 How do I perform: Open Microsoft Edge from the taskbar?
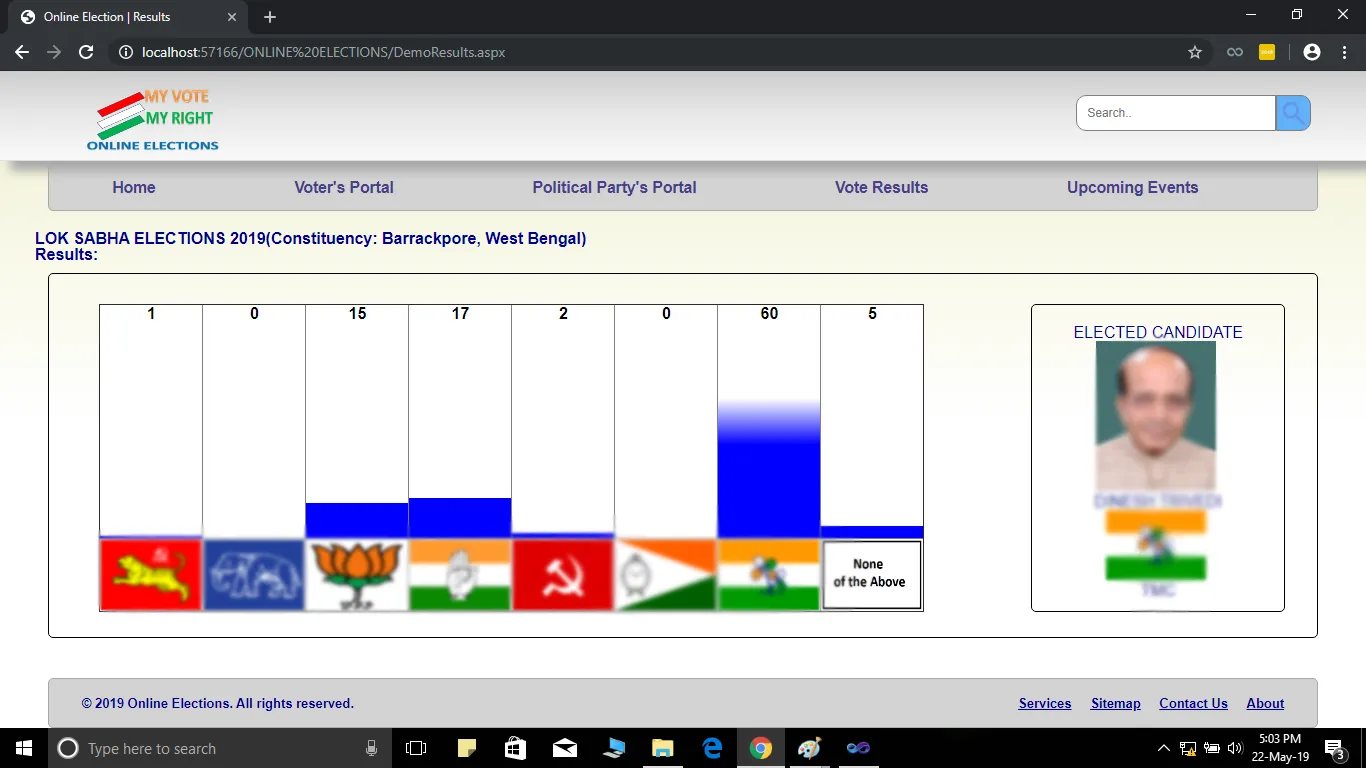[x=712, y=748]
